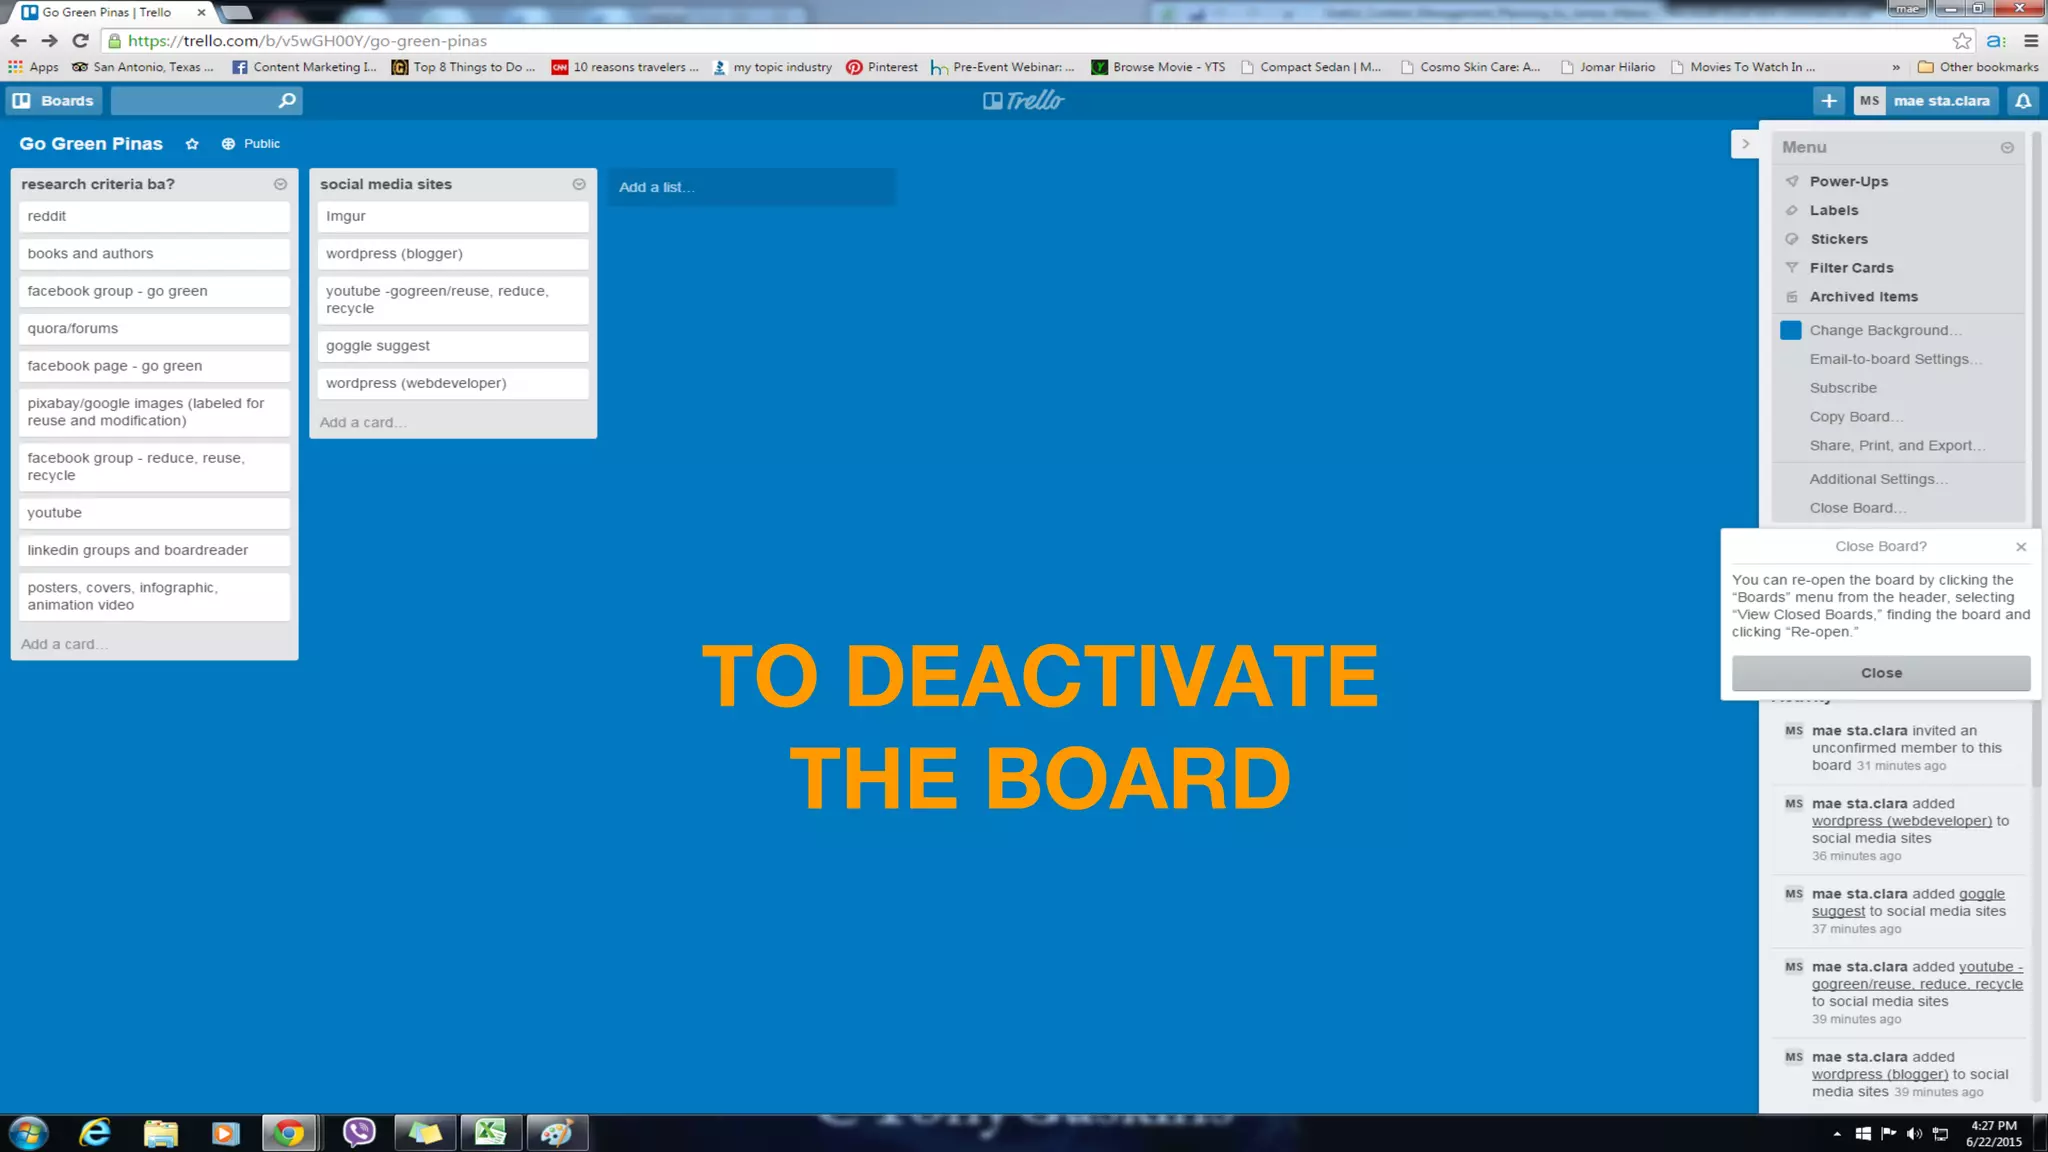This screenshot has height=1152, width=2048.
Task: Open mae sta.clara profile menu
Action: tap(1926, 101)
